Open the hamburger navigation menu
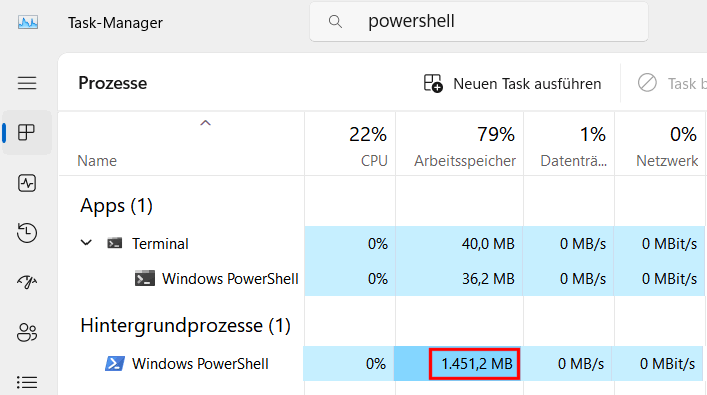 pos(27,83)
